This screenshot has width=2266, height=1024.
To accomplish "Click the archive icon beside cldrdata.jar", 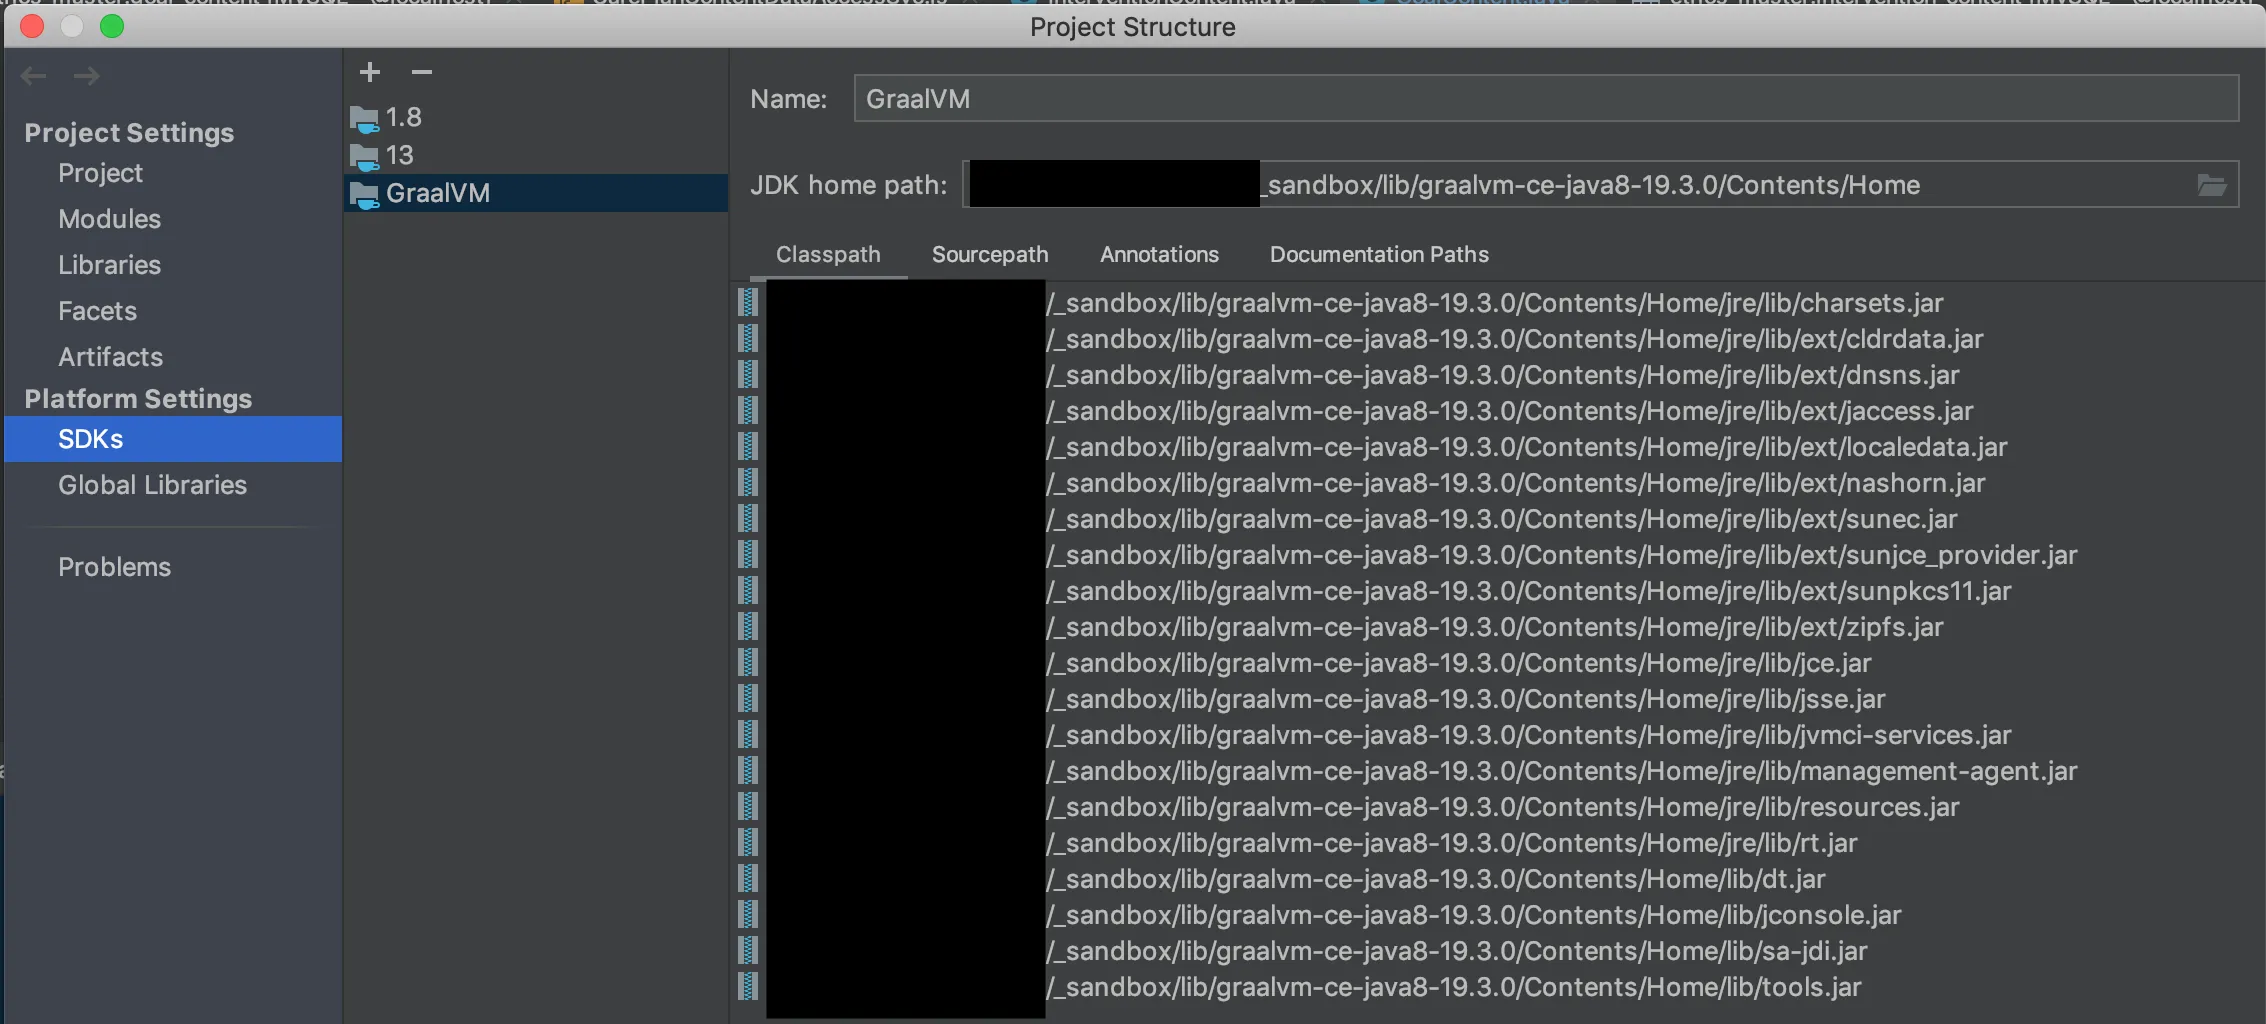I will click(x=748, y=339).
